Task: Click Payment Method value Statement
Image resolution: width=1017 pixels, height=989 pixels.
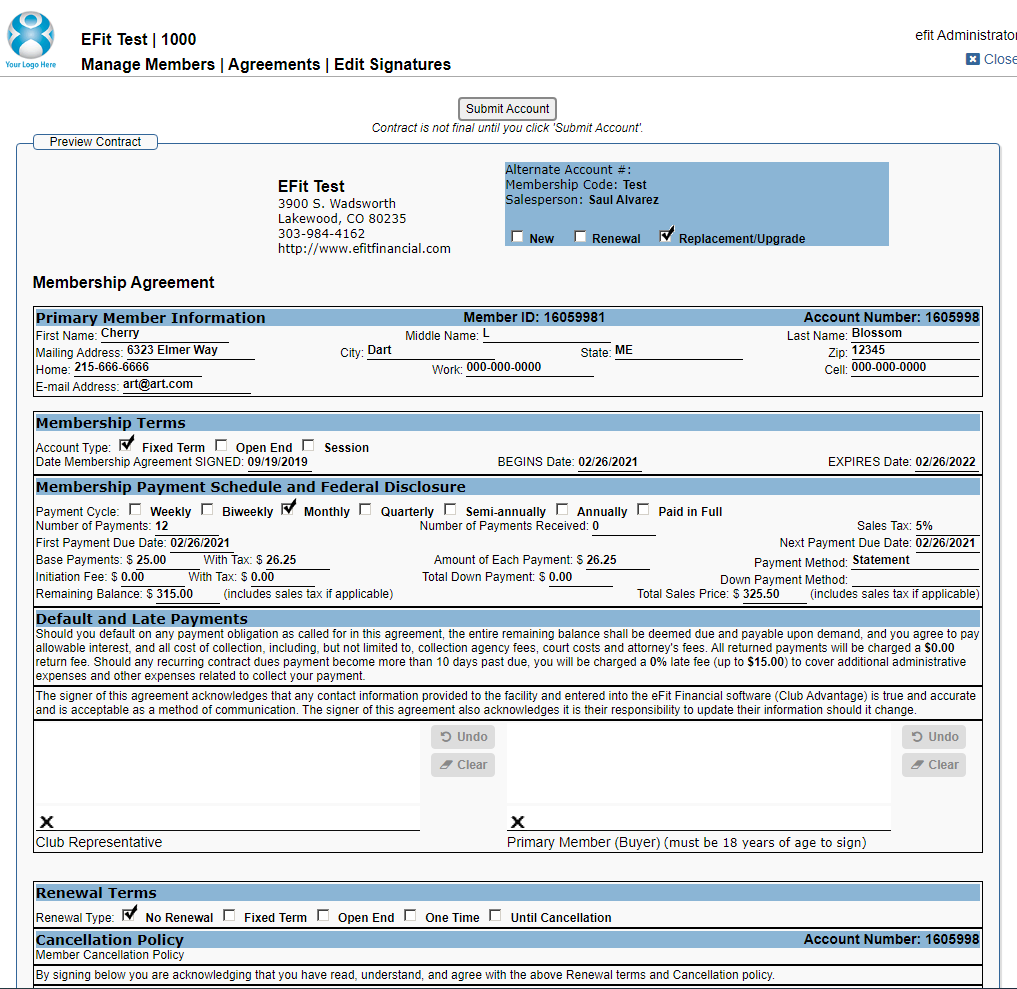Action: (x=881, y=560)
